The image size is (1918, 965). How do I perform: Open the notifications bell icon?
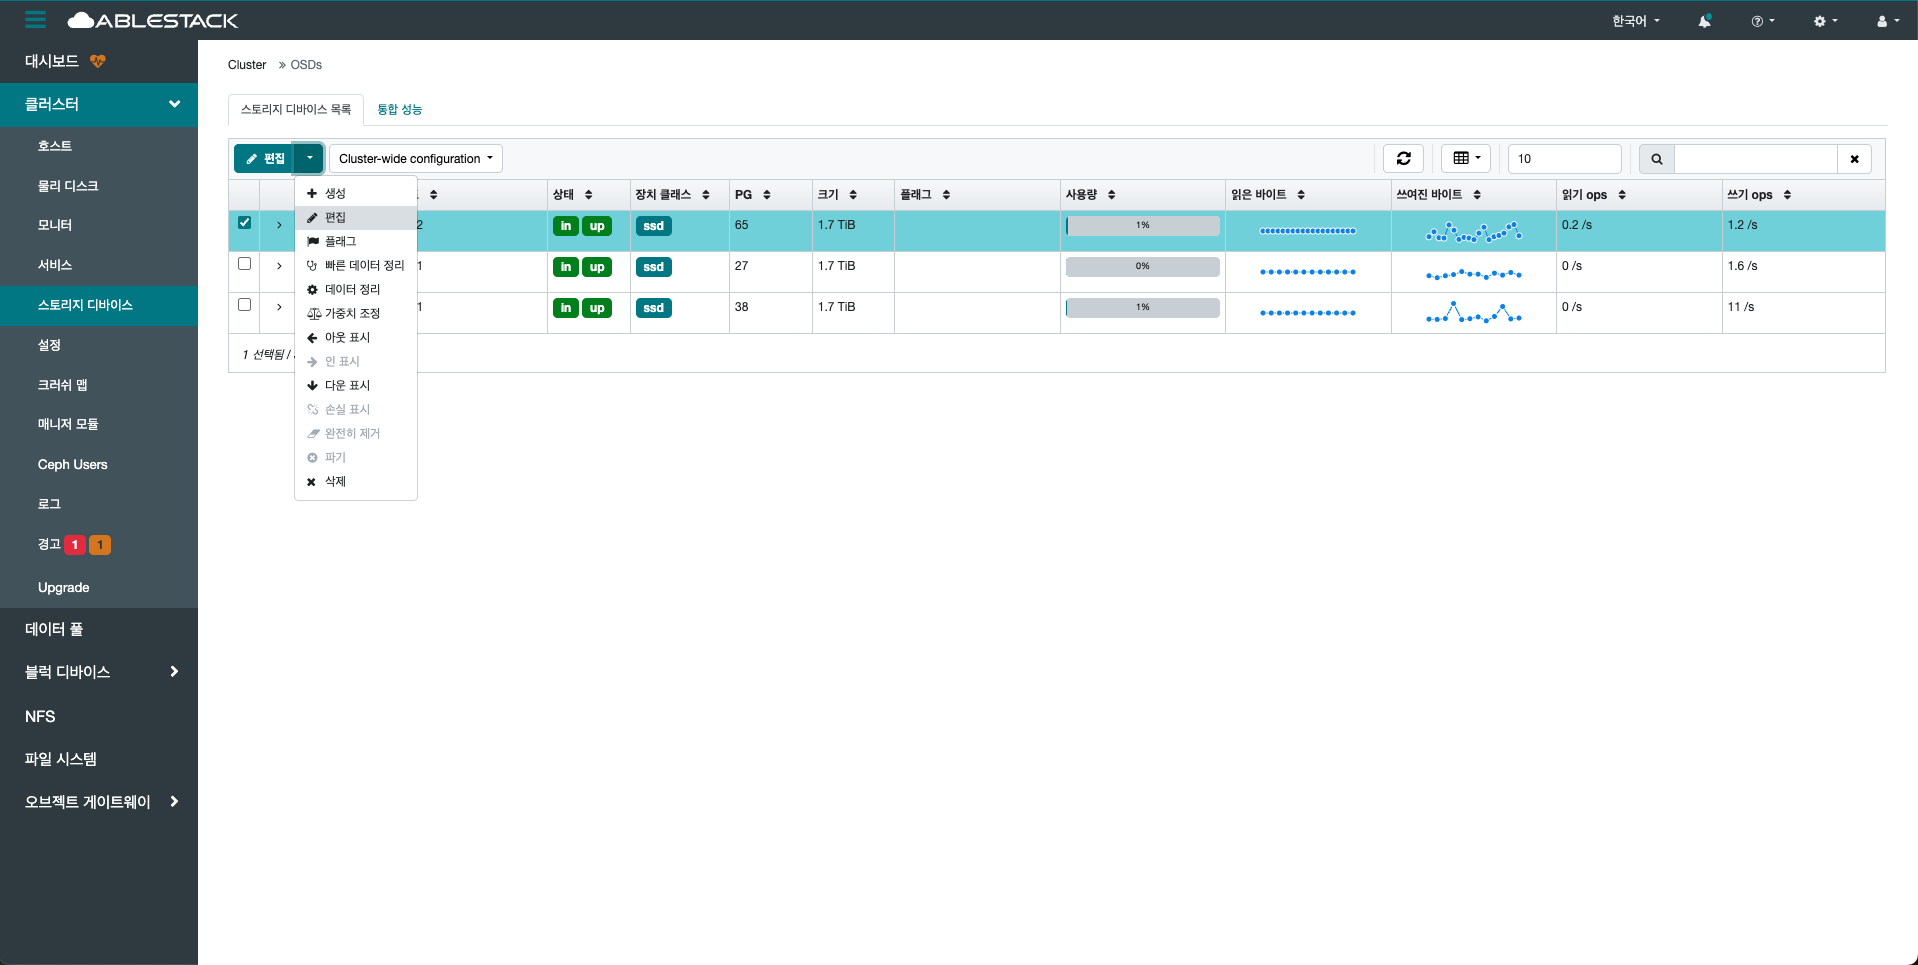pyautogui.click(x=1704, y=21)
